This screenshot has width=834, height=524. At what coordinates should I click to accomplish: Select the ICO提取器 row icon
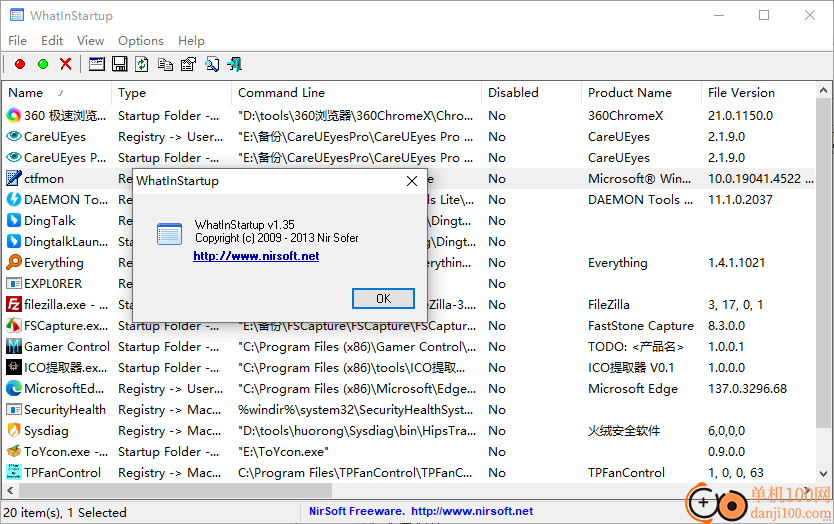pyautogui.click(x=13, y=367)
